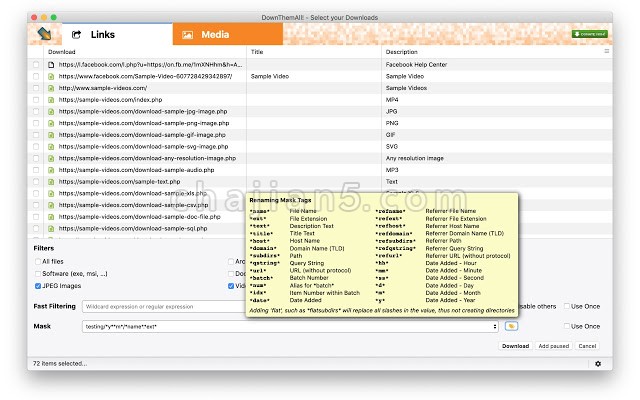640x400 pixels.
Task: Click the file icon of download-sample-audio.php row
Action: click(x=51, y=170)
